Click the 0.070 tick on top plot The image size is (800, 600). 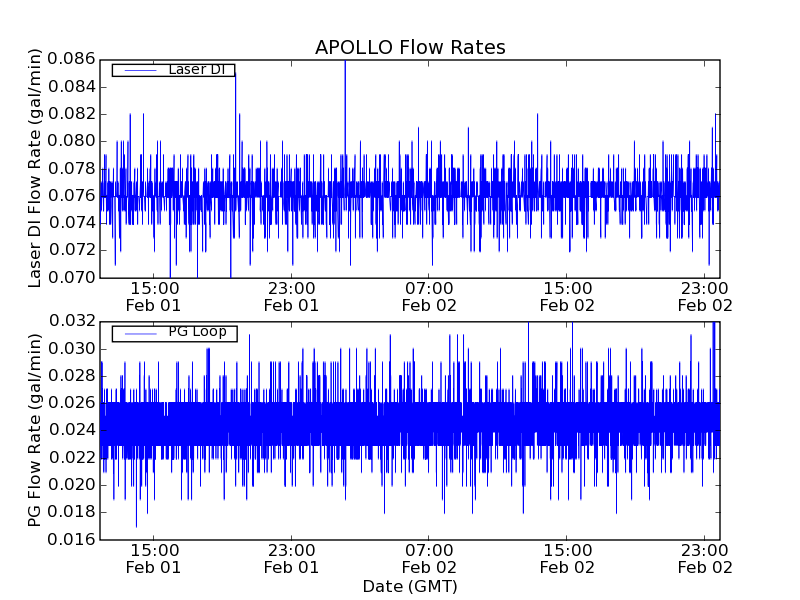click(x=71, y=278)
